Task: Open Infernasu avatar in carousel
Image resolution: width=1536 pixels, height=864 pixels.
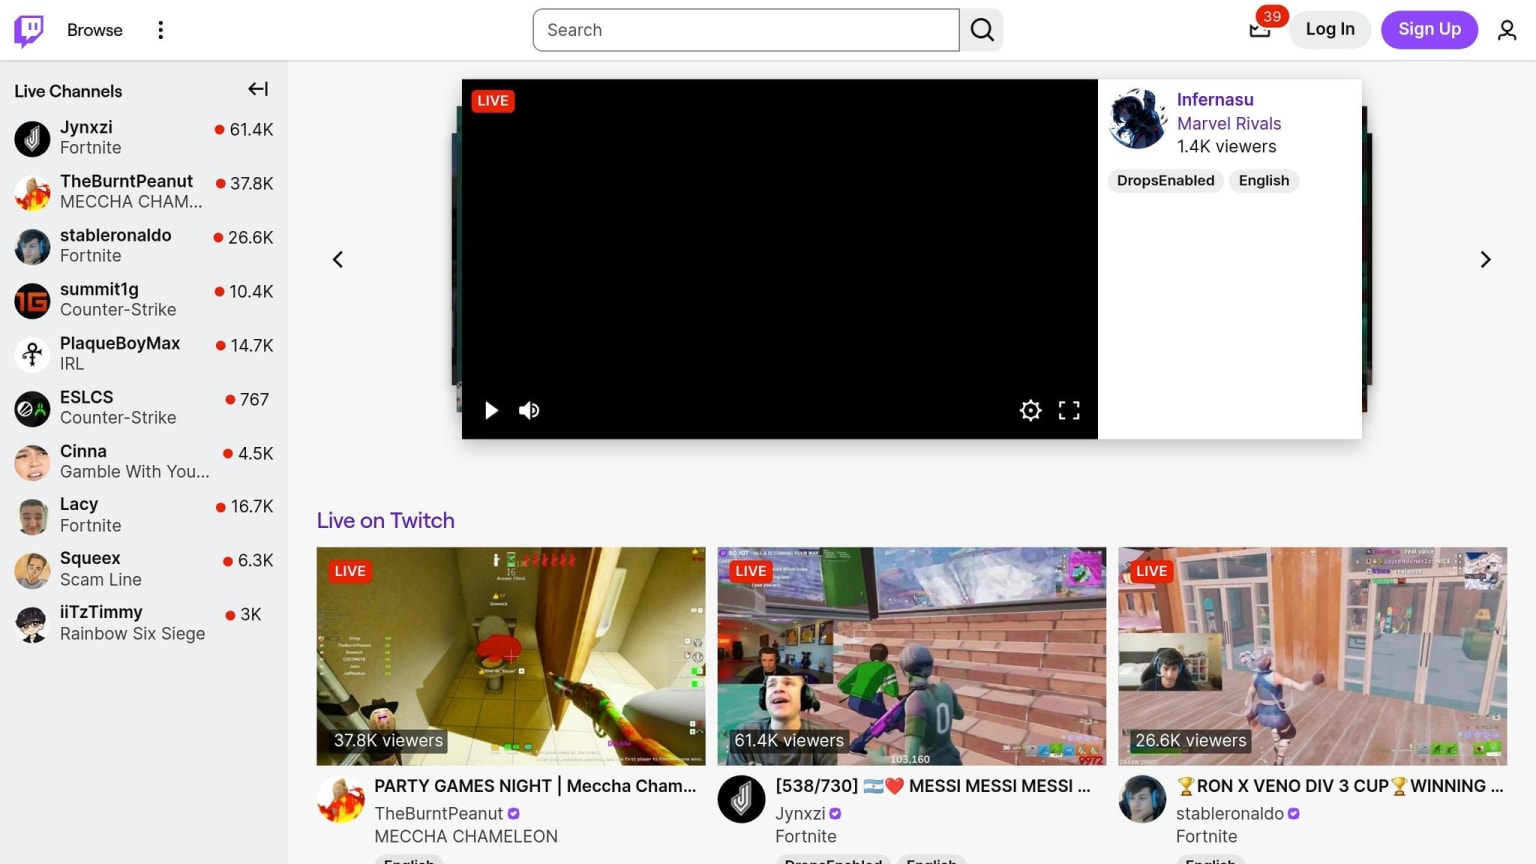Action: 1138,118
